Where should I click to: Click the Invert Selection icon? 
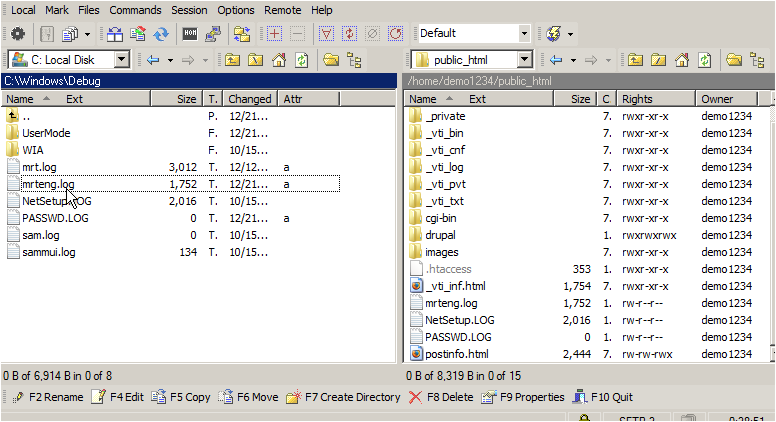pyautogui.click(x=349, y=34)
